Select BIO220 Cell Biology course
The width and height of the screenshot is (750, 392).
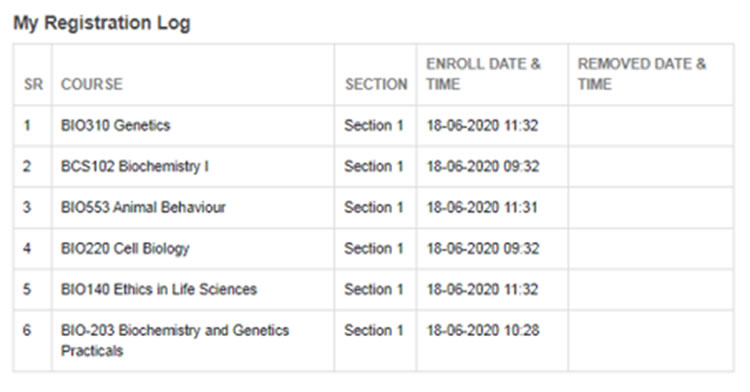(x=125, y=249)
